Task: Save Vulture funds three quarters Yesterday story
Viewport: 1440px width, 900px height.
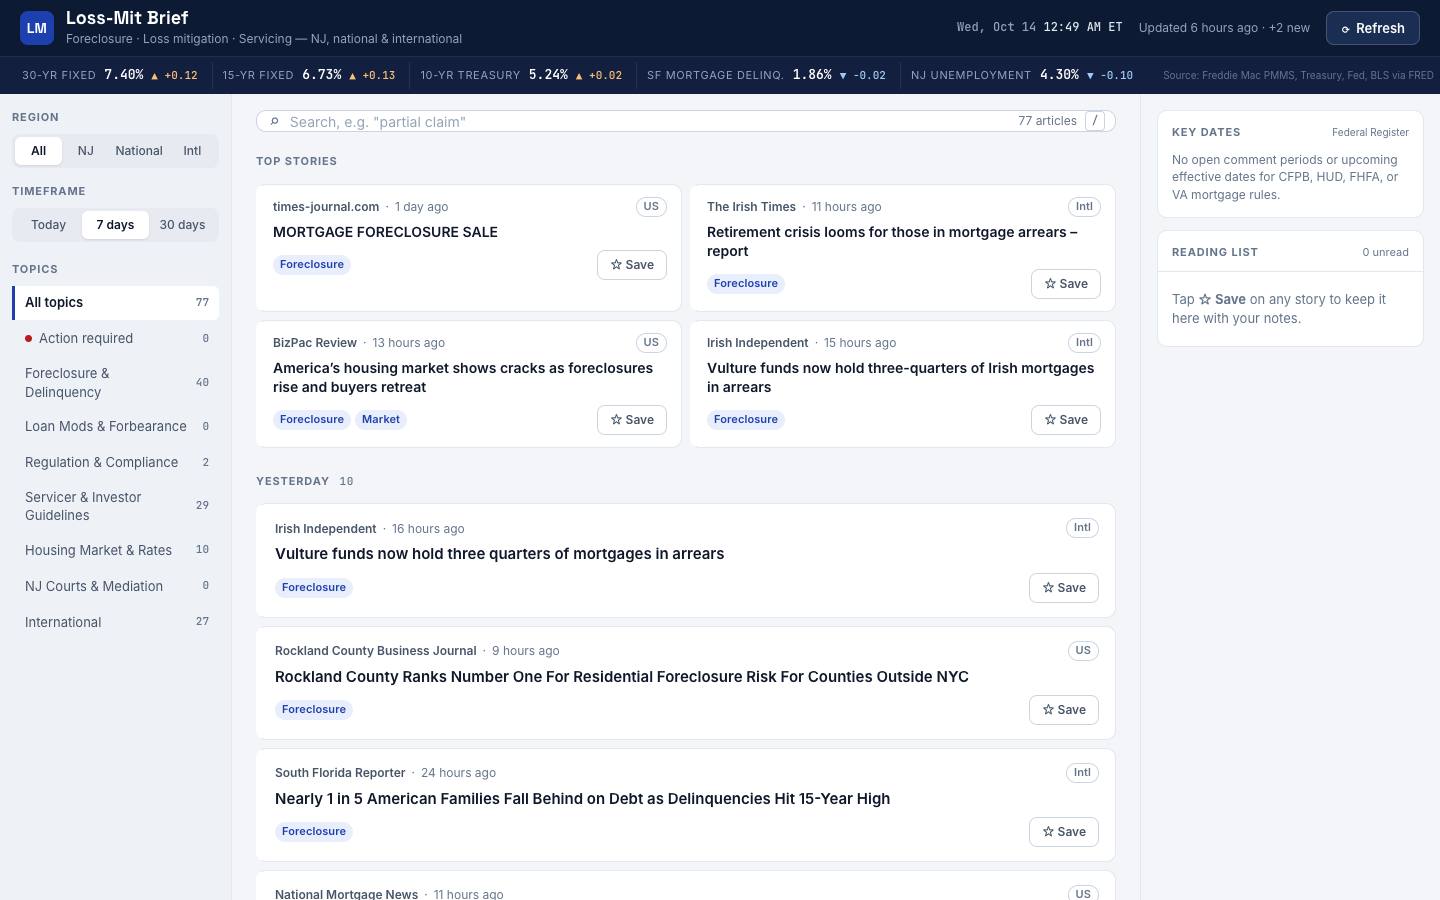Action: click(x=1064, y=588)
